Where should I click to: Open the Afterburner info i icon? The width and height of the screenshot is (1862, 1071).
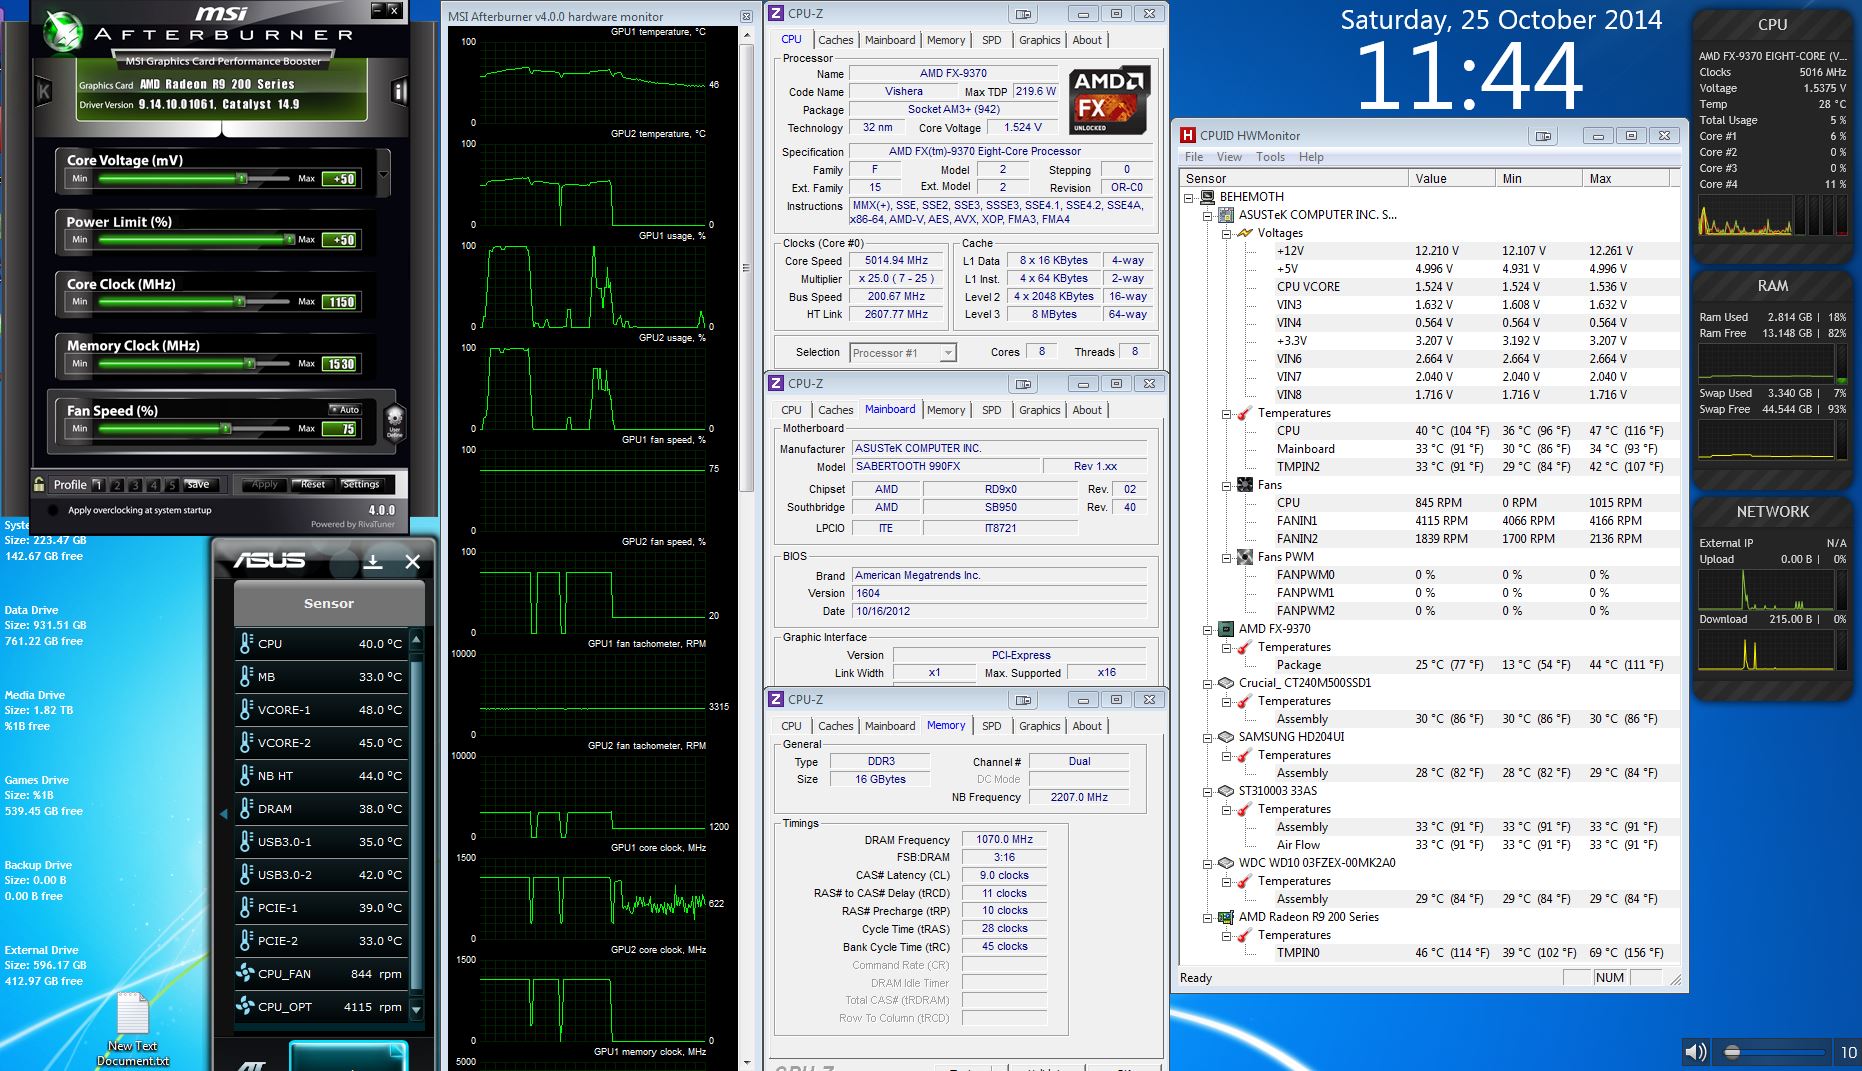click(x=399, y=92)
